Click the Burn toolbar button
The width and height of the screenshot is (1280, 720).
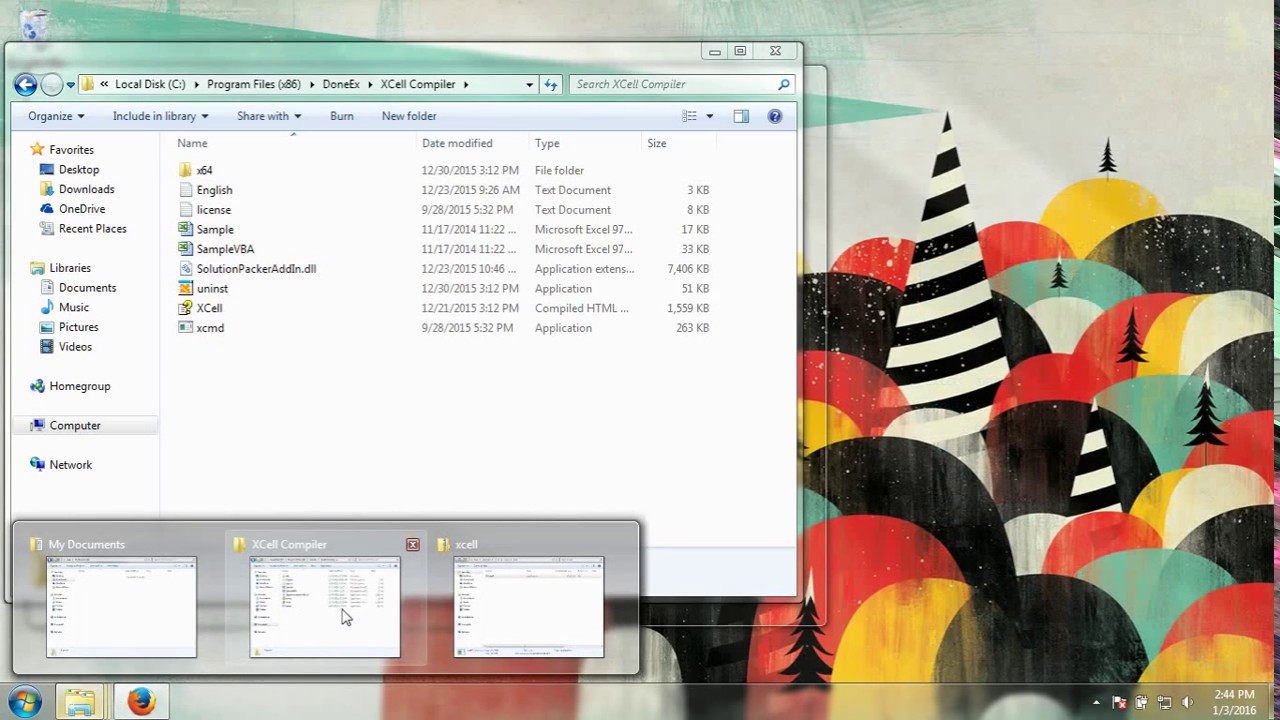coord(341,116)
